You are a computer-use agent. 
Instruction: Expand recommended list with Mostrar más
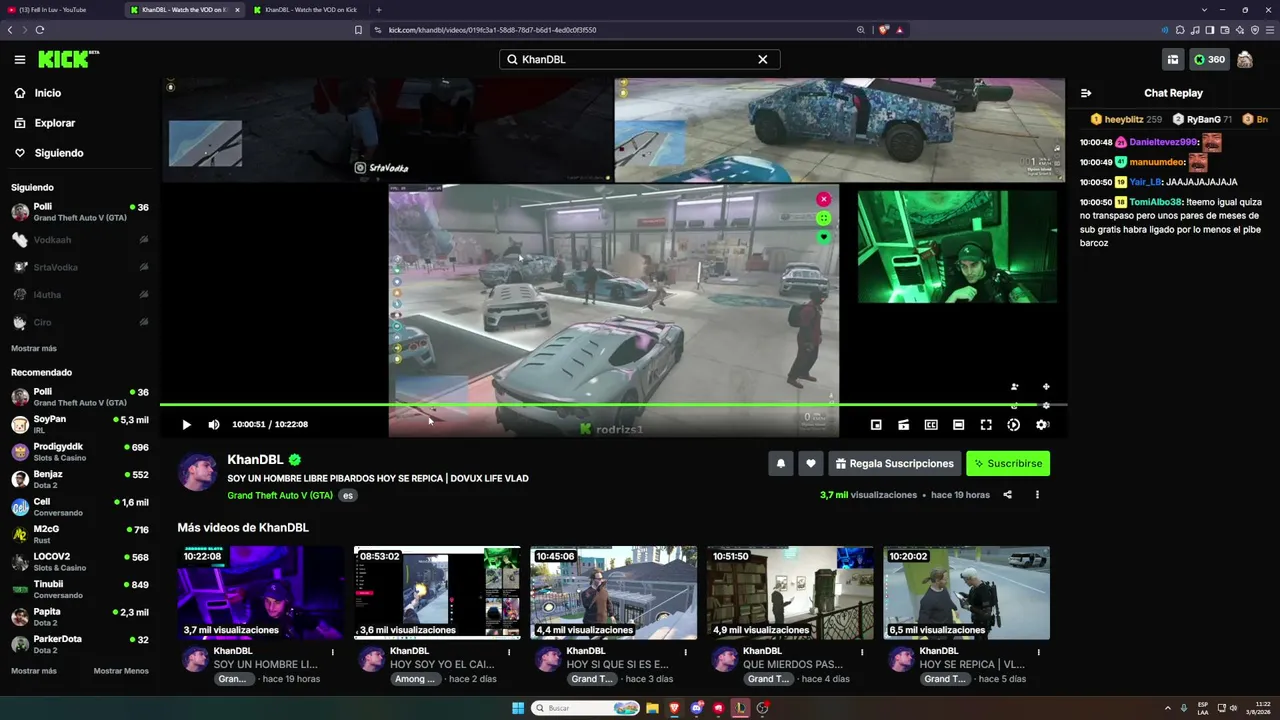point(34,671)
